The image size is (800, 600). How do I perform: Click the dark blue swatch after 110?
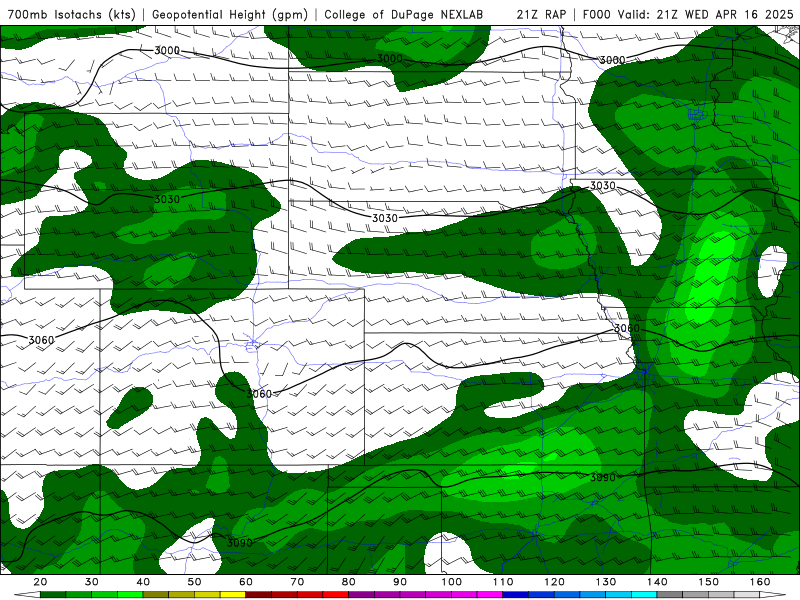[x=515, y=594]
